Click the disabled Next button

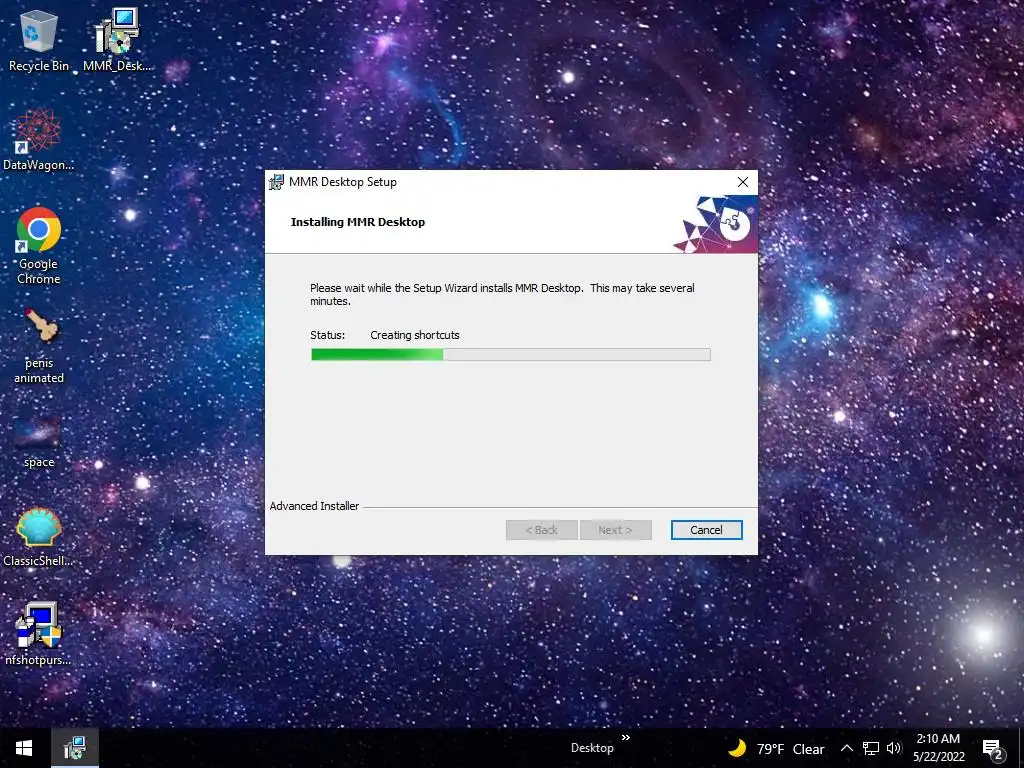coord(615,530)
